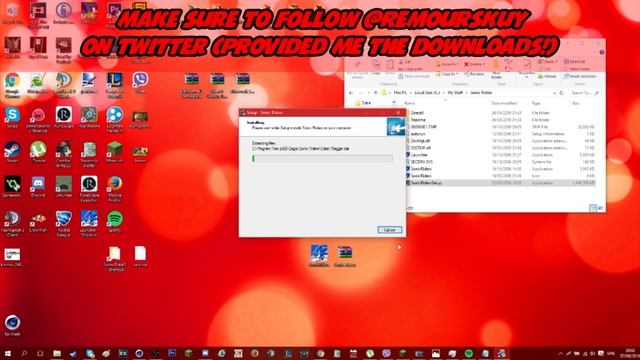Click Local Disk in the breadcrumb path
The image size is (640, 360).
point(427,93)
